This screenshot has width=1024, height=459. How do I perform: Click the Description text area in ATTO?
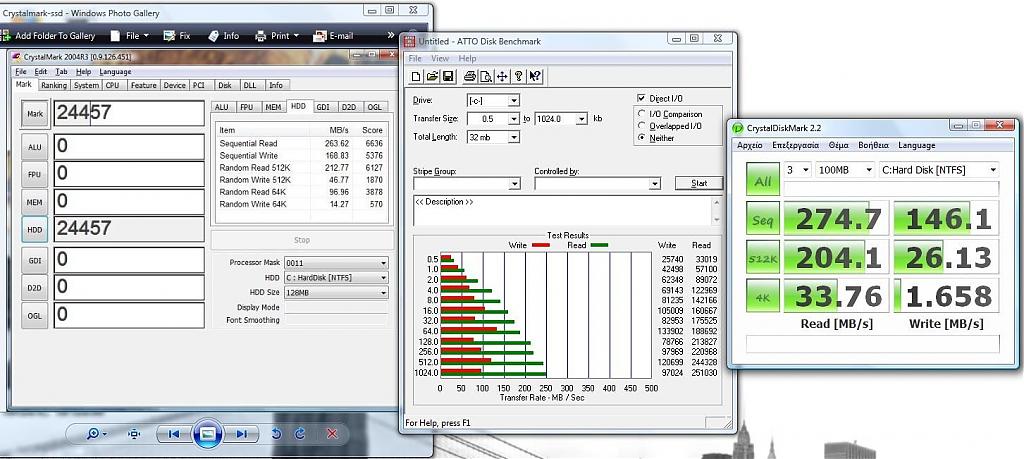tap(563, 211)
